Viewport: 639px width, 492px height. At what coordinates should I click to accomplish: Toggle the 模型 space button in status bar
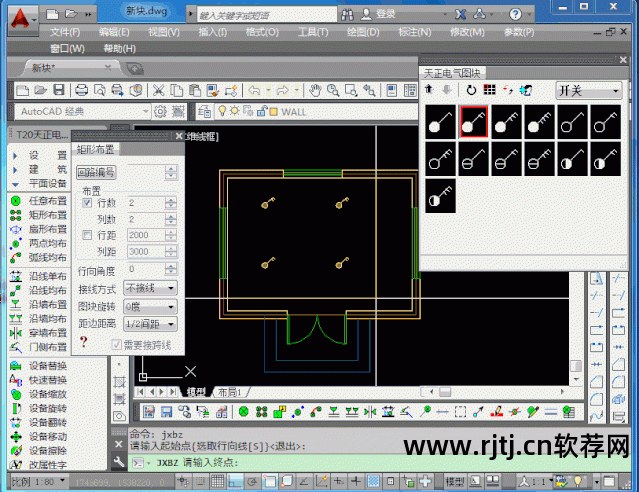pyautogui.click(x=455, y=482)
